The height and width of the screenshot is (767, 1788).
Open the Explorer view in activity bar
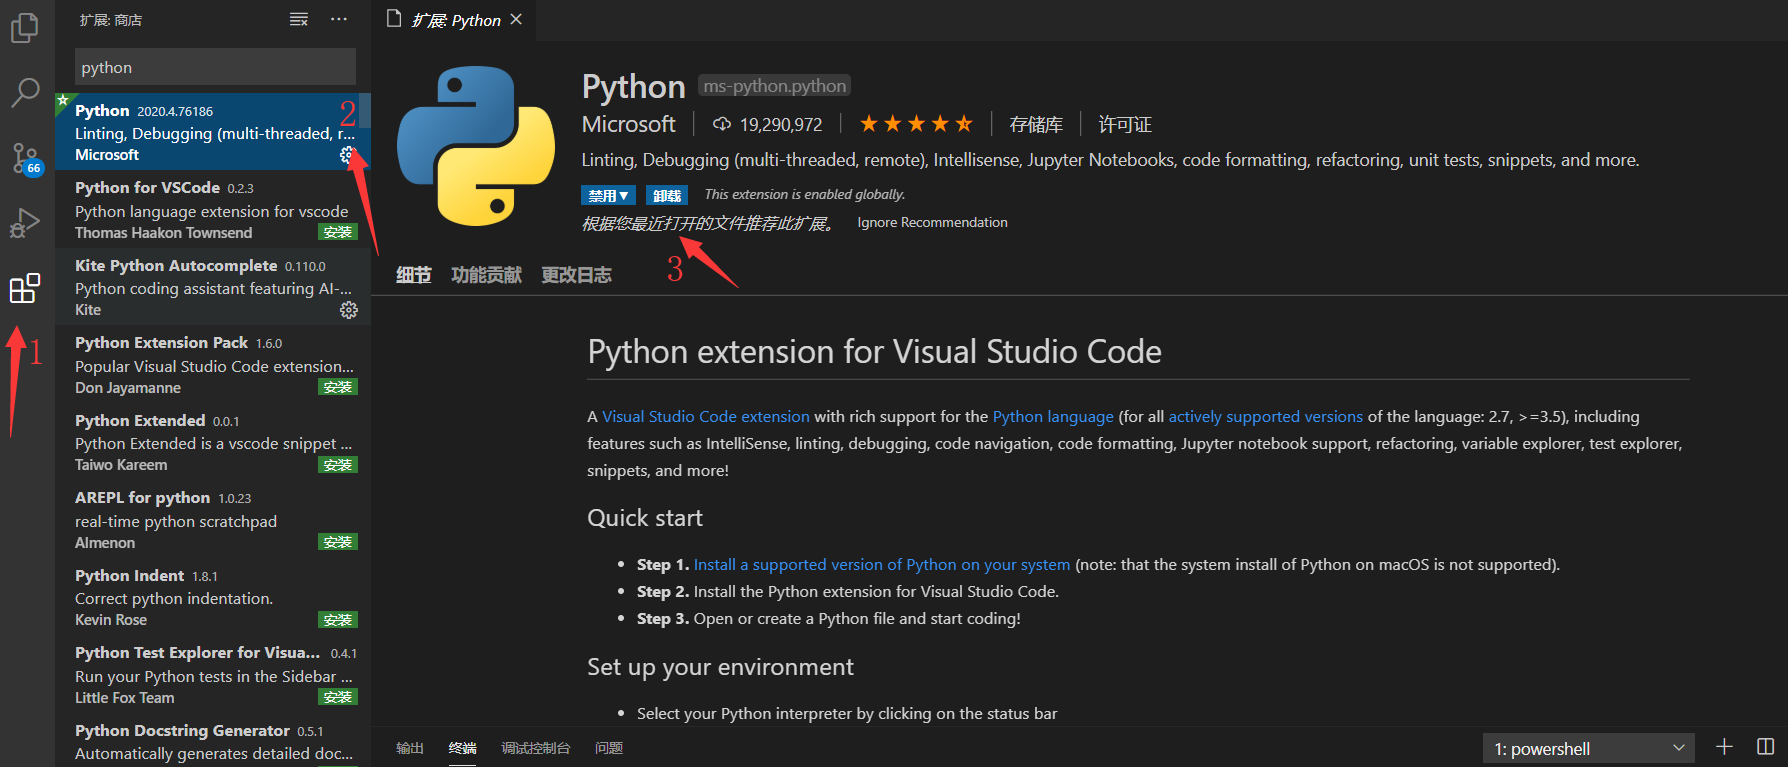[25, 26]
